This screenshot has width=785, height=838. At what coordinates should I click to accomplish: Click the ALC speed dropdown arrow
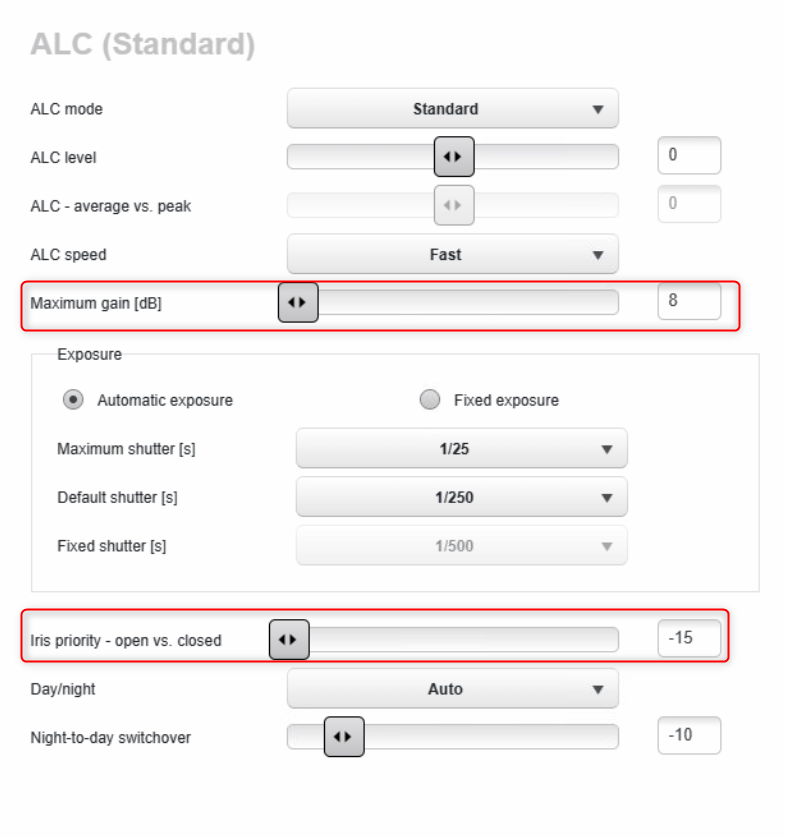[x=598, y=255]
